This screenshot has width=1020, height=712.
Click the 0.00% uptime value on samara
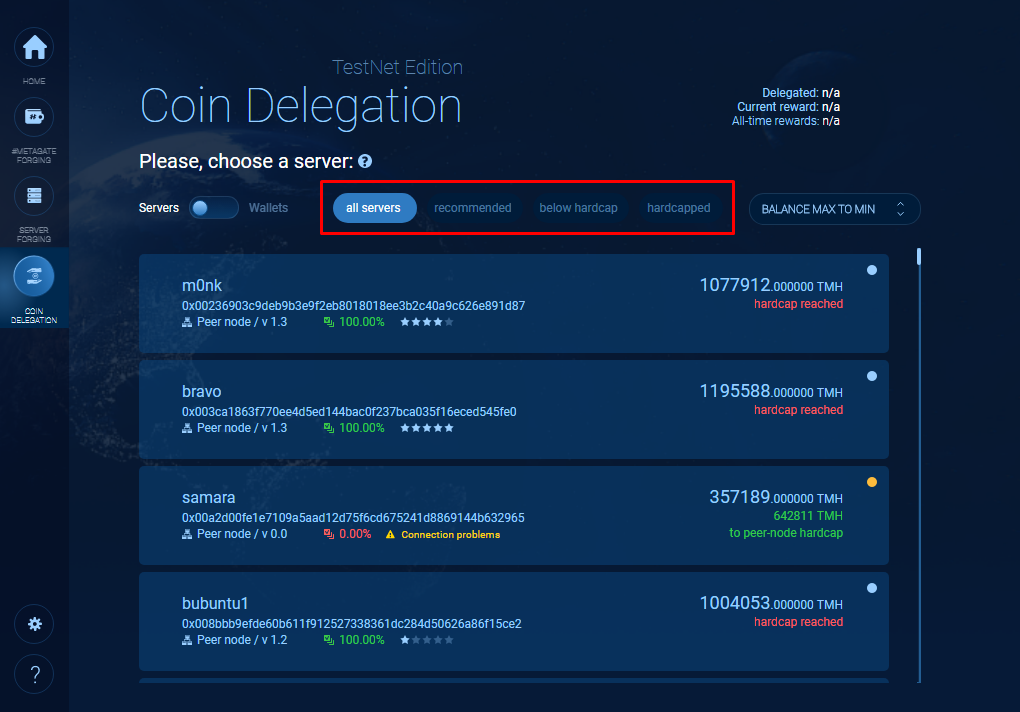pyautogui.click(x=355, y=534)
